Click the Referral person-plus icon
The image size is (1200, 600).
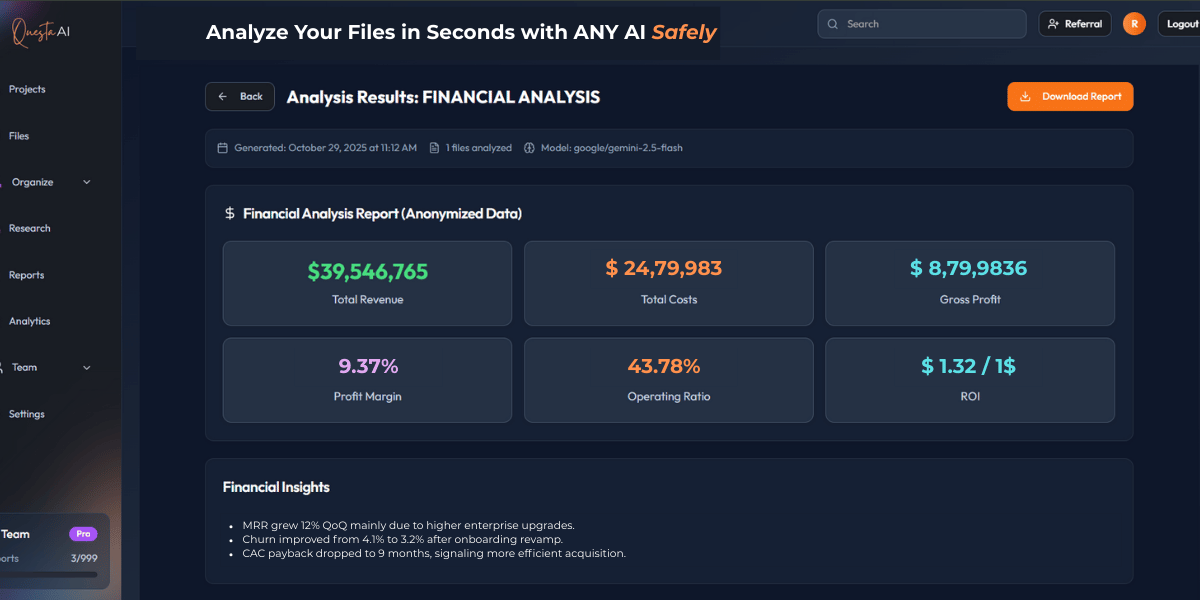pyautogui.click(x=1054, y=24)
